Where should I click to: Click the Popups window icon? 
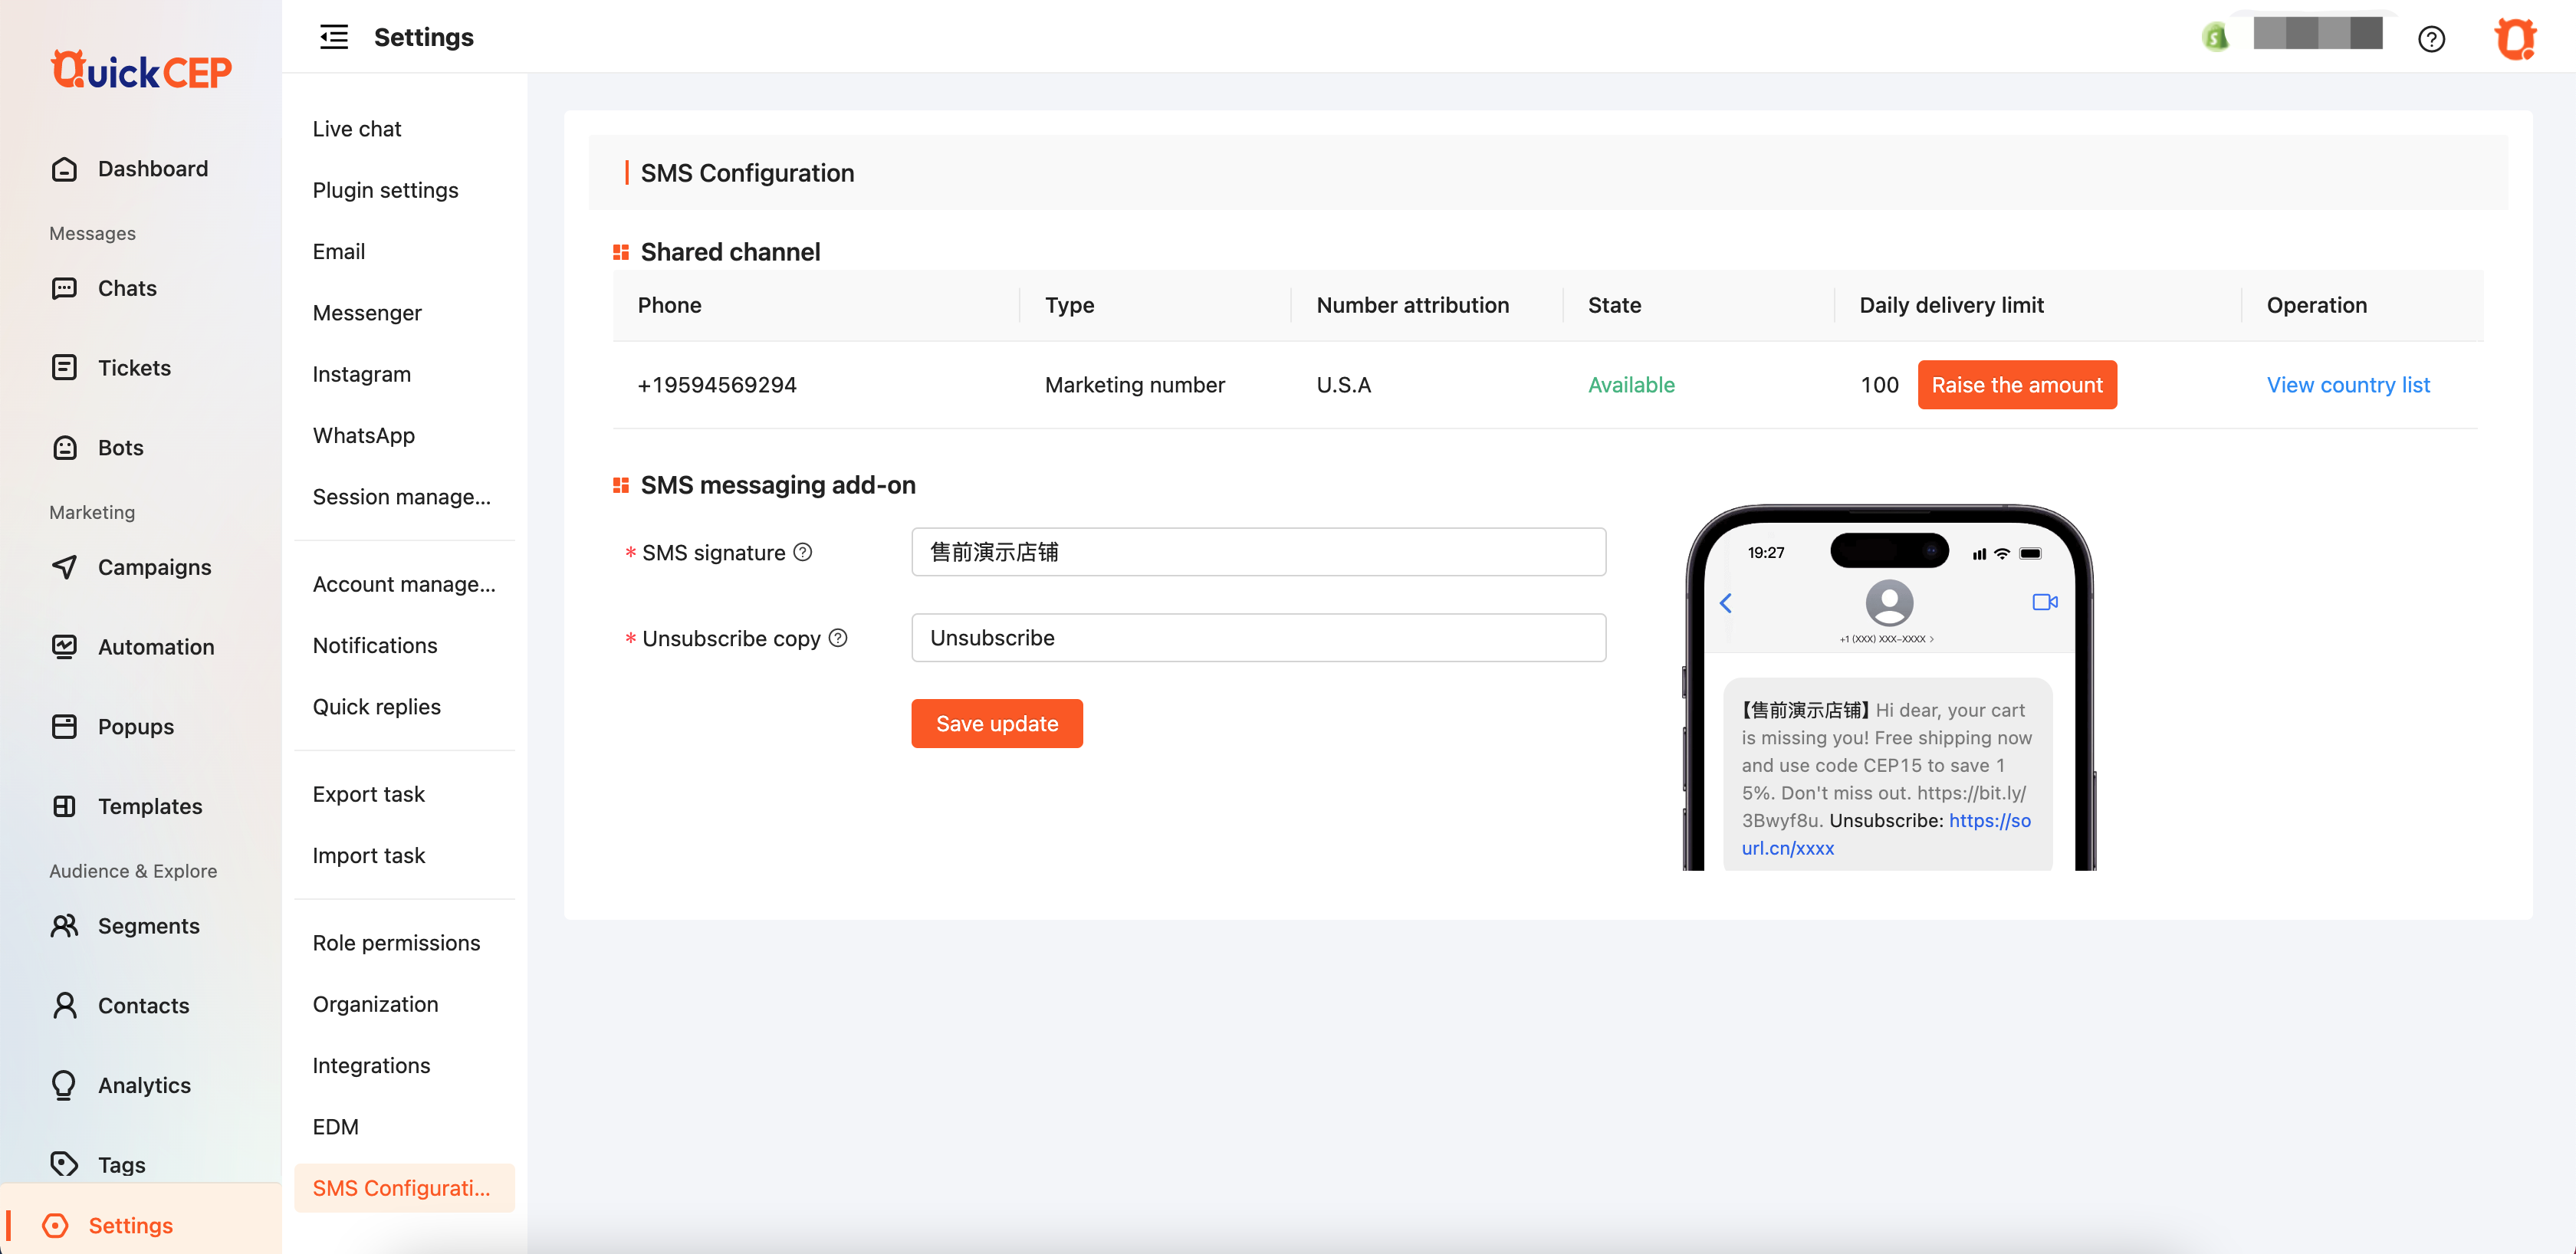pyautogui.click(x=64, y=727)
